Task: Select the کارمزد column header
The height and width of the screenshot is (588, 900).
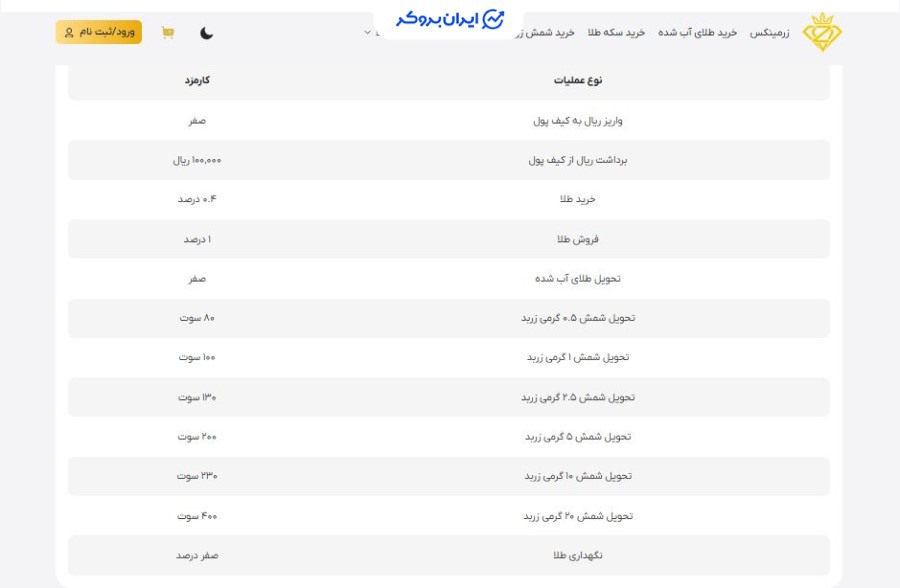Action: coord(197,80)
